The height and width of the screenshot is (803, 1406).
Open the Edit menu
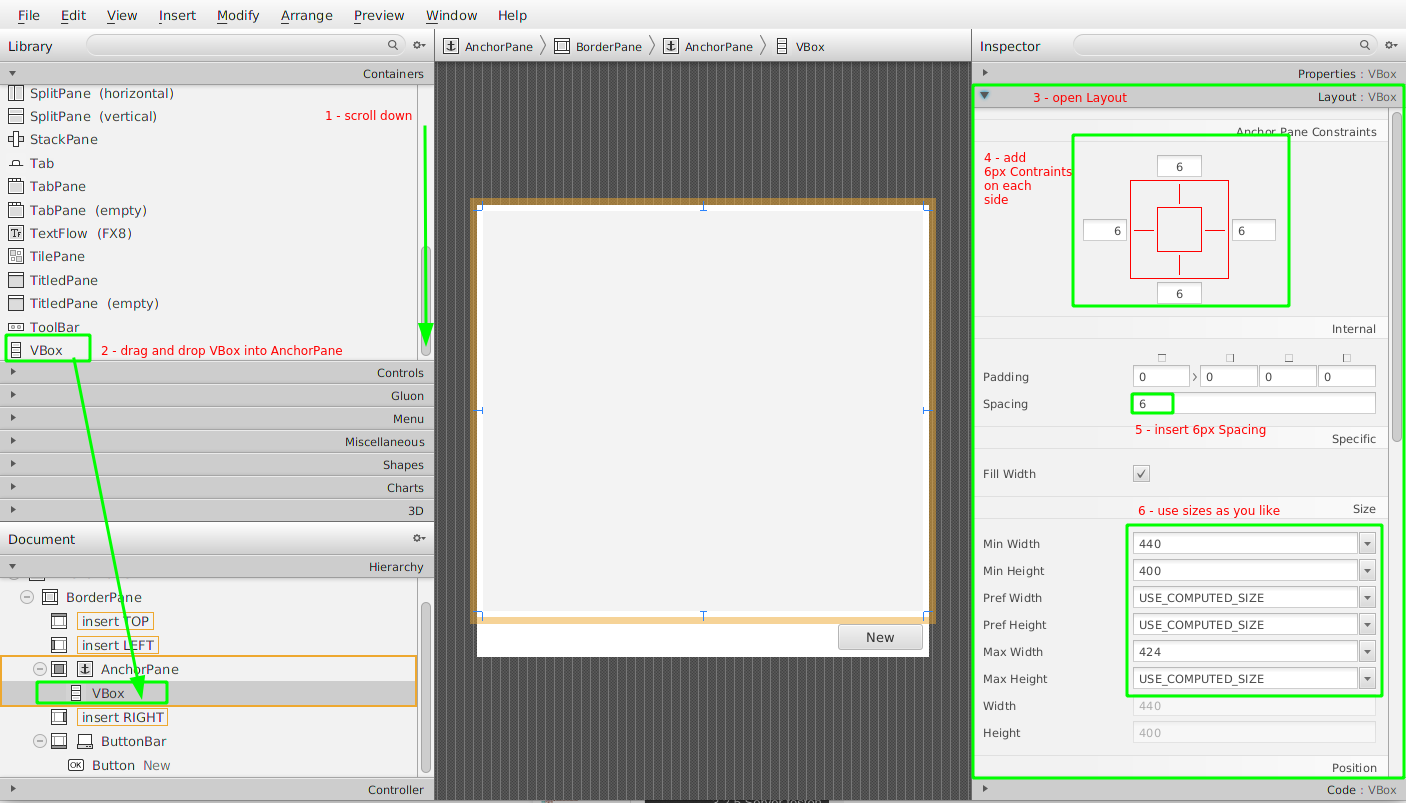[73, 15]
